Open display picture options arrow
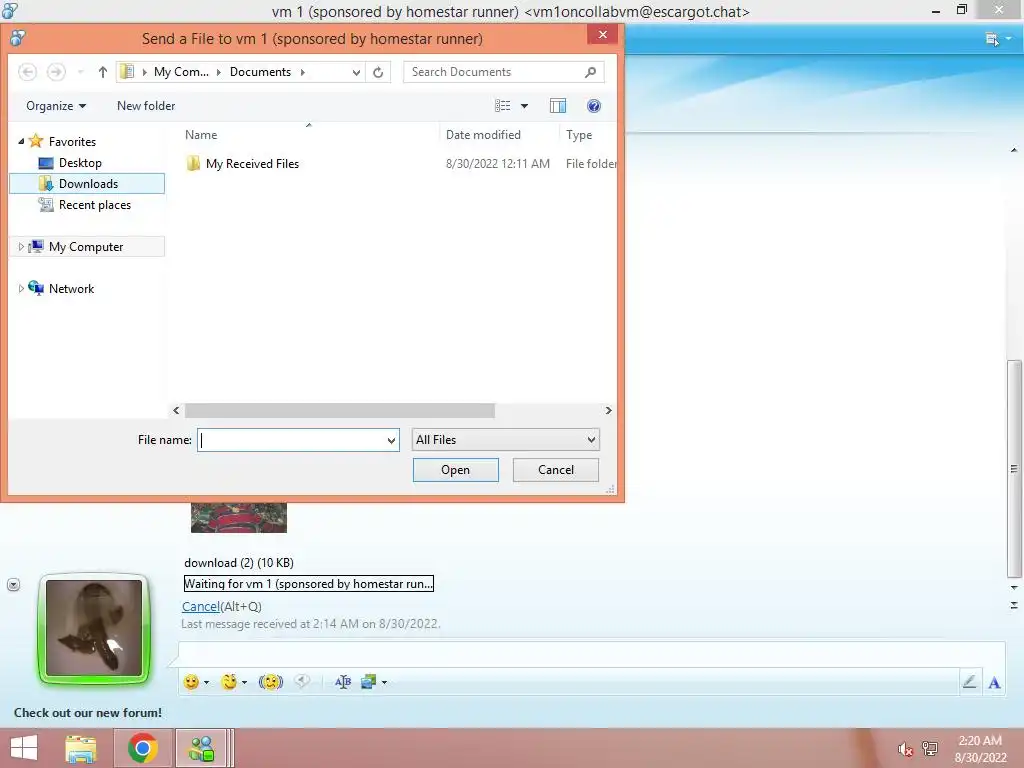 tap(13, 584)
